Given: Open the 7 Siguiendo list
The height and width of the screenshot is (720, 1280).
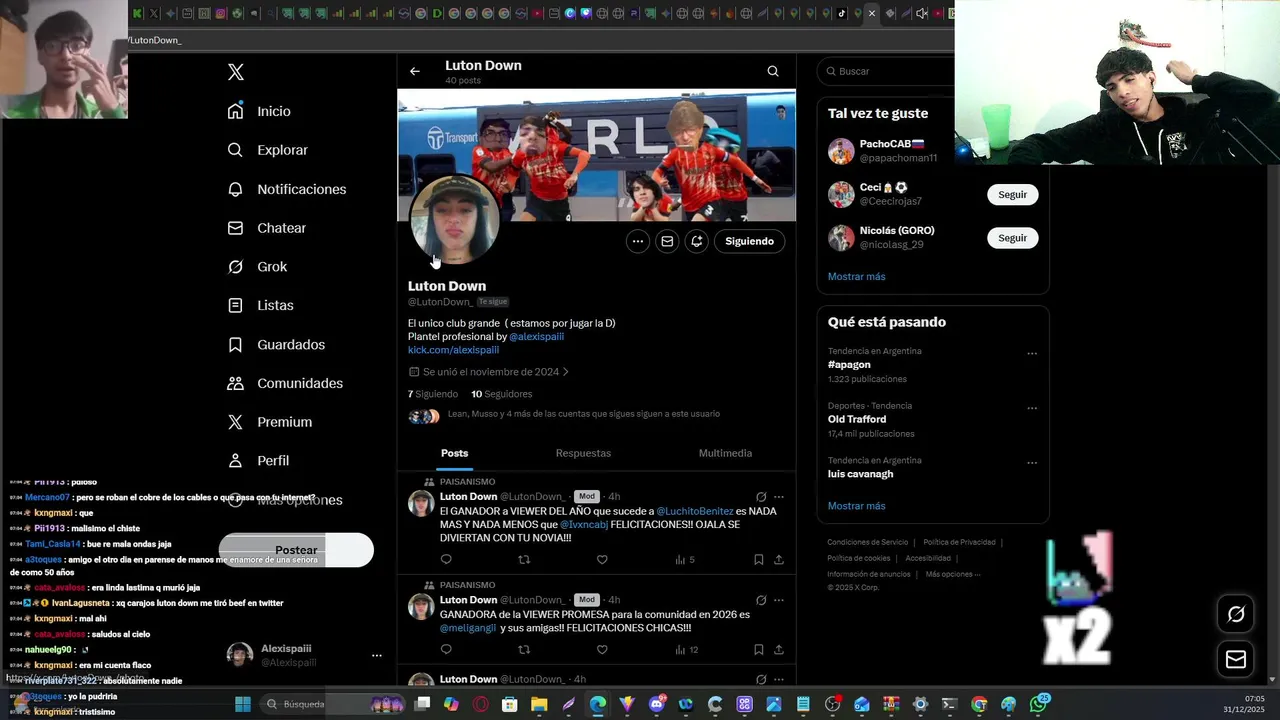Looking at the screenshot, I should [x=433, y=394].
